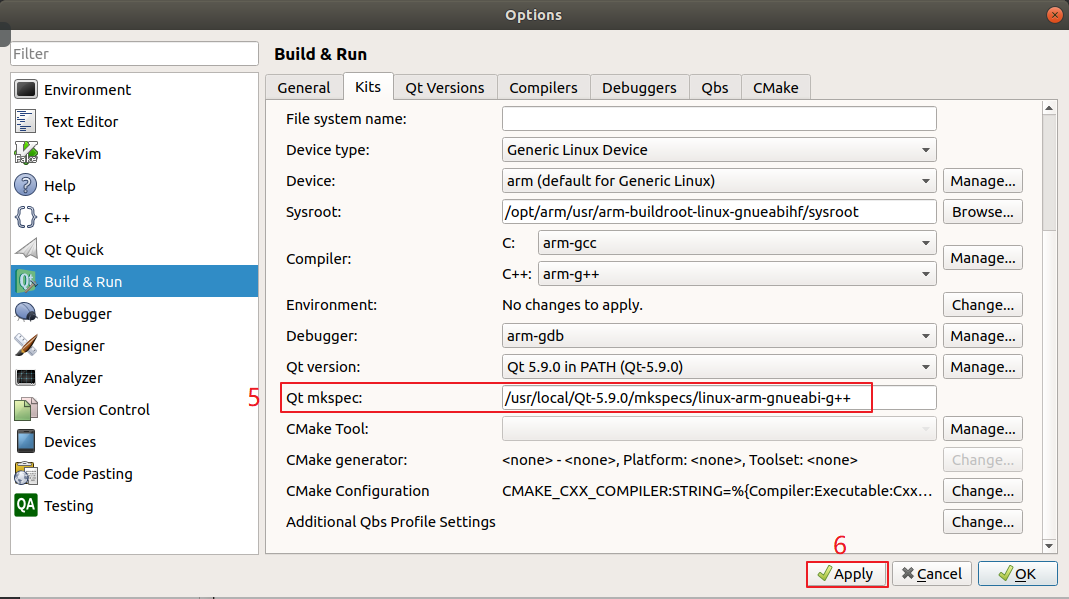This screenshot has height=599, width=1069.
Task: Select the FakeVim icon in sidebar
Action: 26,153
